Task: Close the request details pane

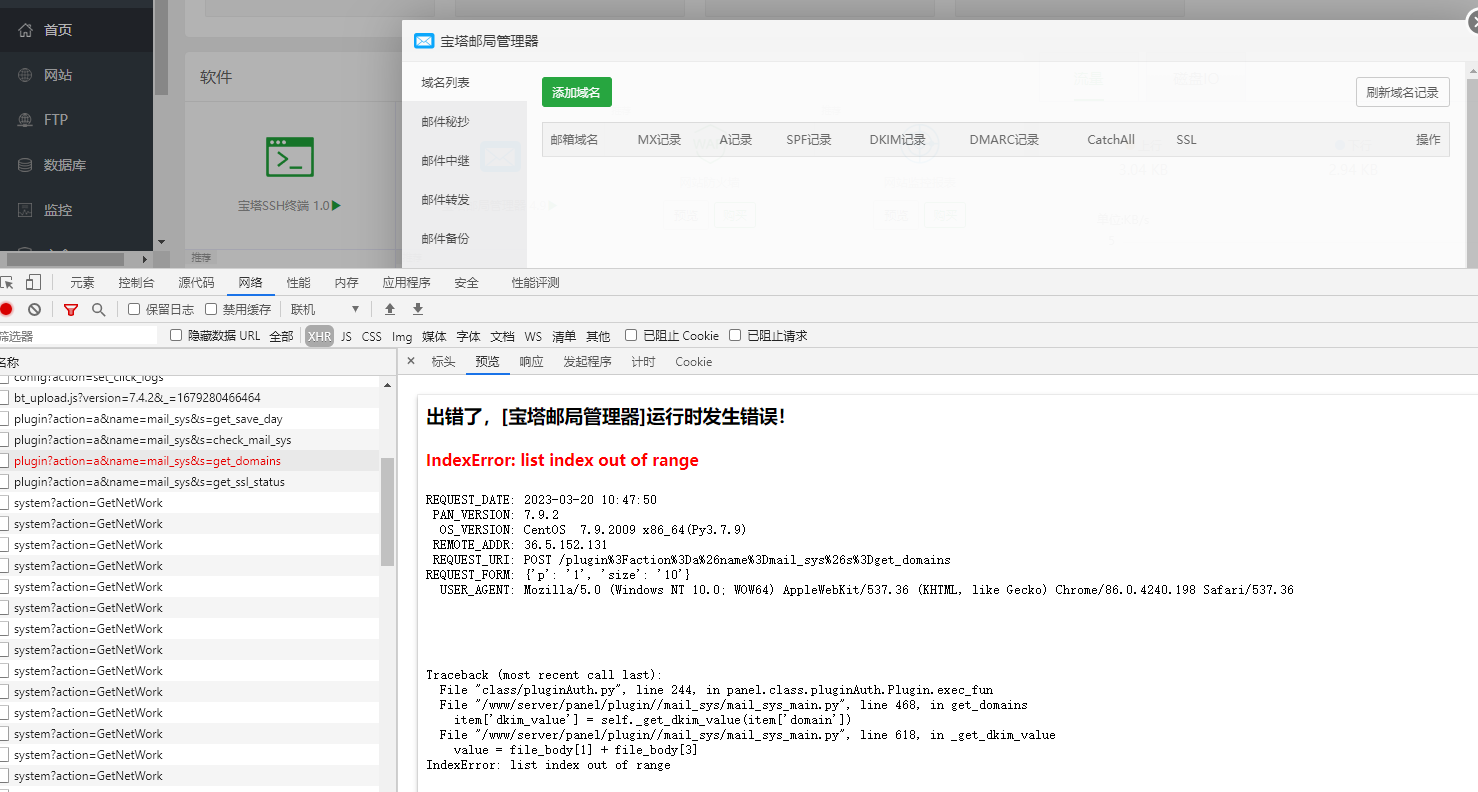Action: point(410,362)
